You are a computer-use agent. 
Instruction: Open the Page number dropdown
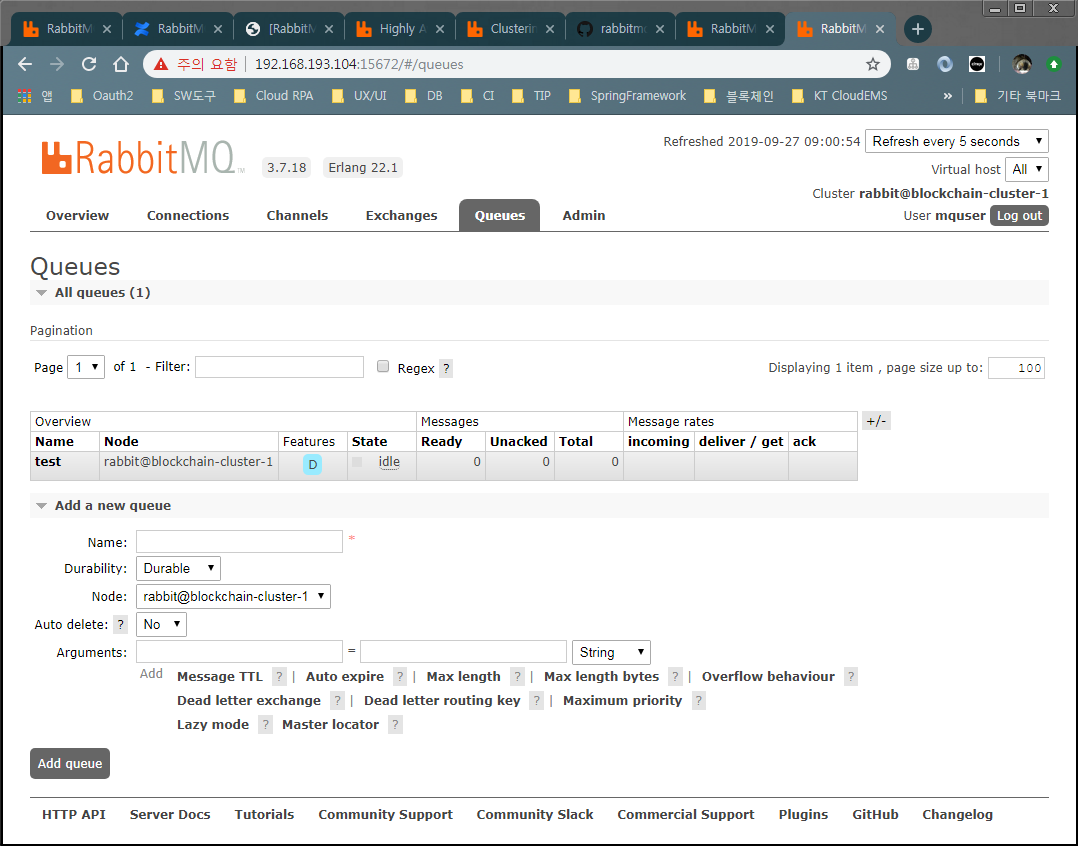click(86, 368)
